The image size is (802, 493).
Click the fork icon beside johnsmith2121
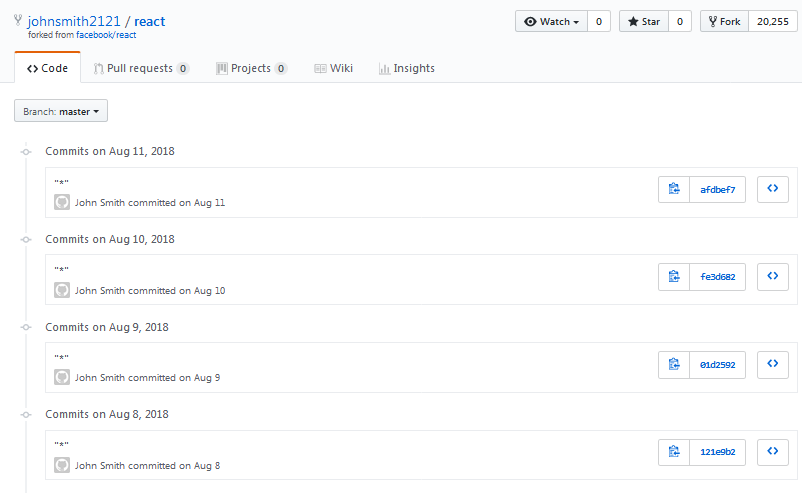point(18,20)
